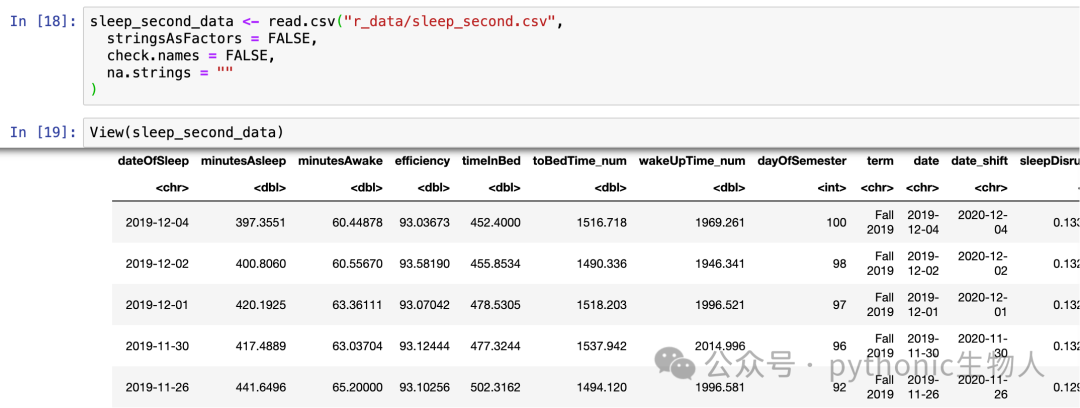The image size is (1080, 408).
Task: Focus the View(sleep_second_data) code cell
Action: 581,132
